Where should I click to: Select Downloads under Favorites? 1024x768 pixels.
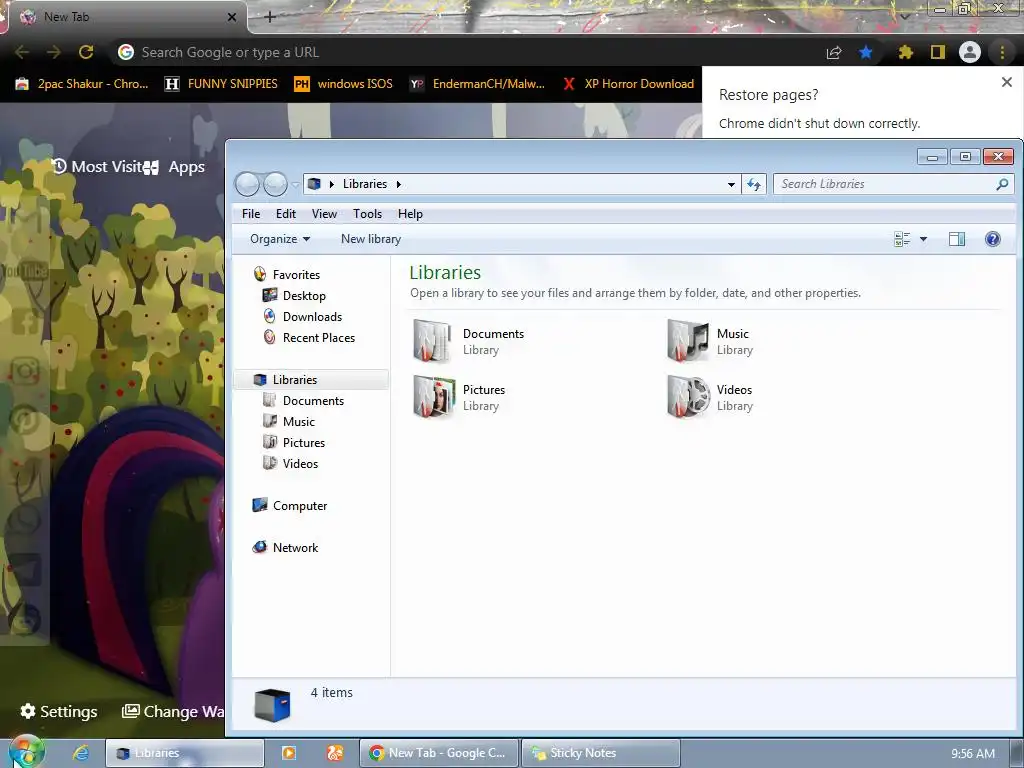point(312,317)
